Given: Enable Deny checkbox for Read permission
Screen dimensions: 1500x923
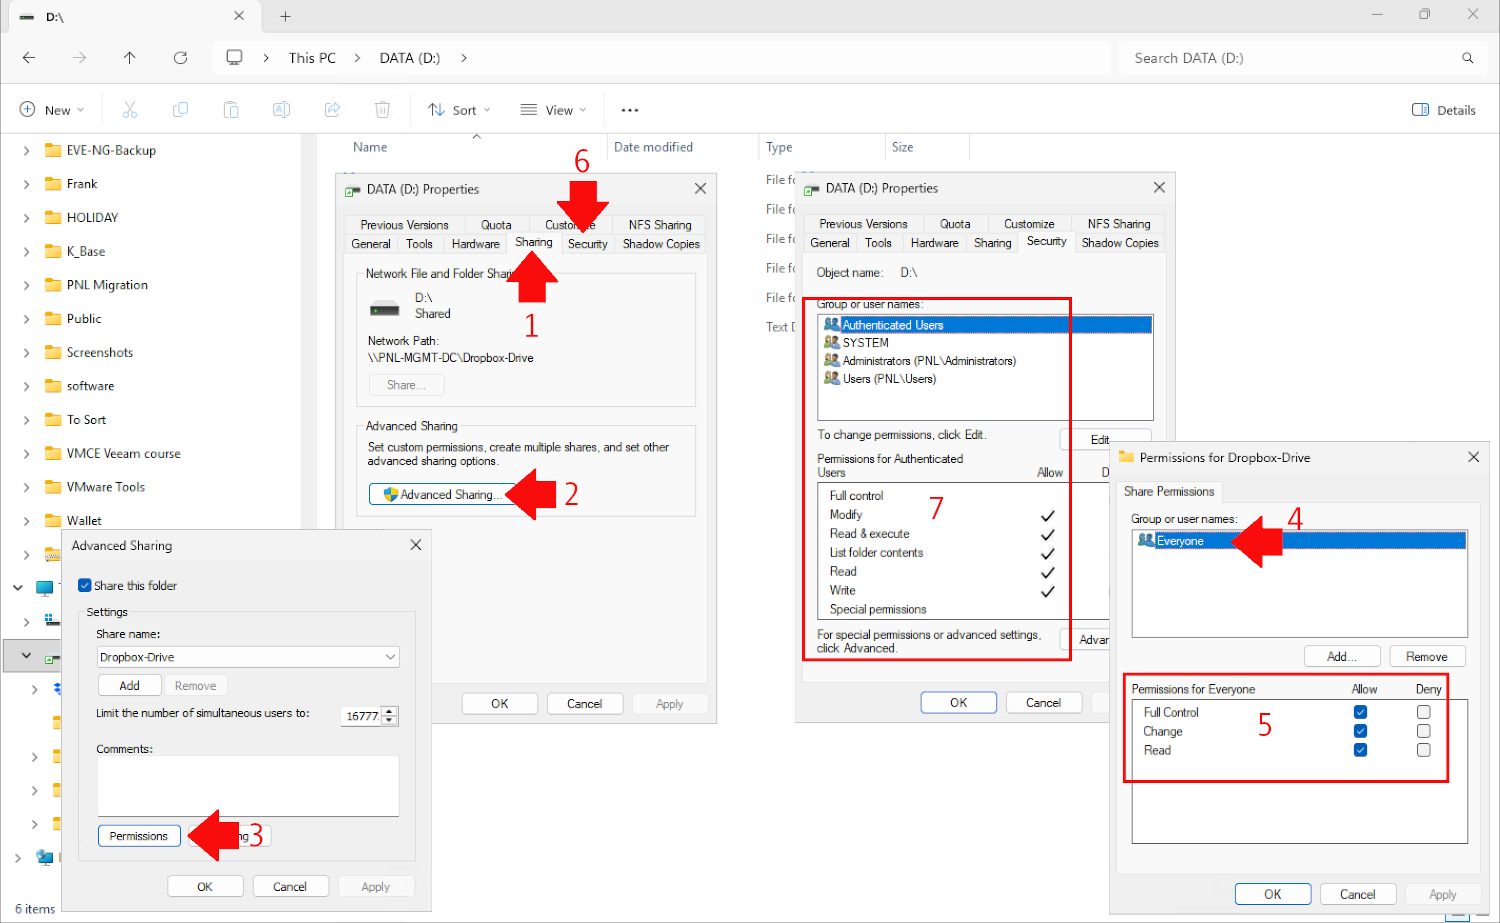Looking at the screenshot, I should [1423, 750].
